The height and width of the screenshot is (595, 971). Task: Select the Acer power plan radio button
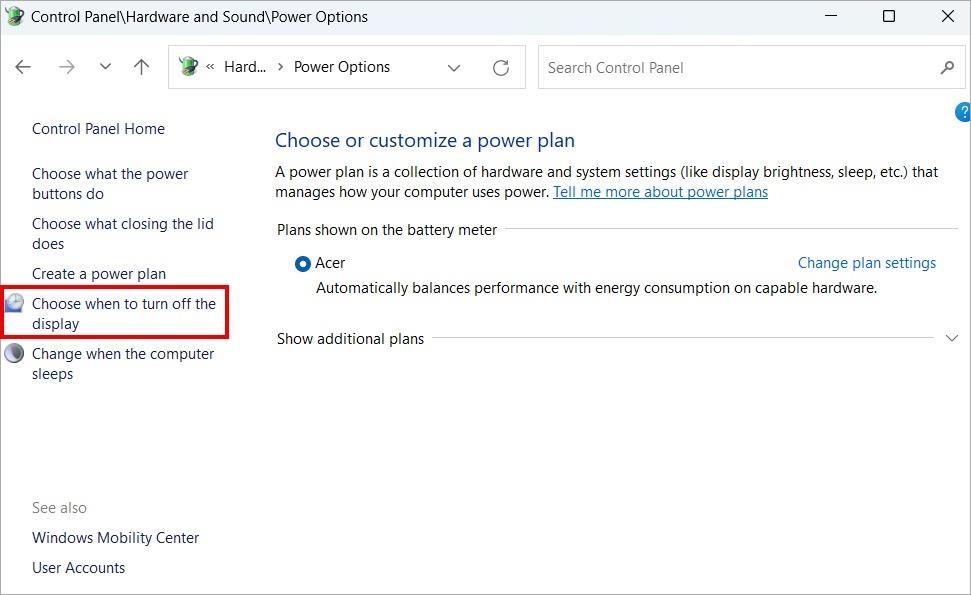[303, 264]
